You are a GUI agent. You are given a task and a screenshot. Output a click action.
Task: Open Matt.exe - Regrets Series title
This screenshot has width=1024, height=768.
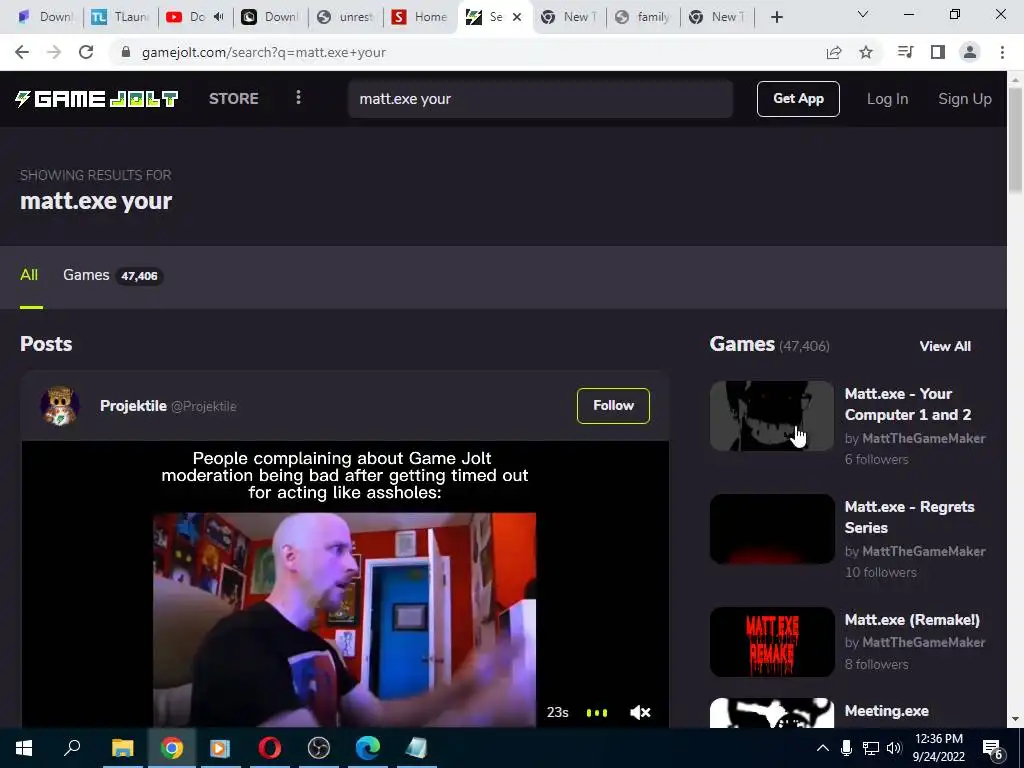[909, 517]
